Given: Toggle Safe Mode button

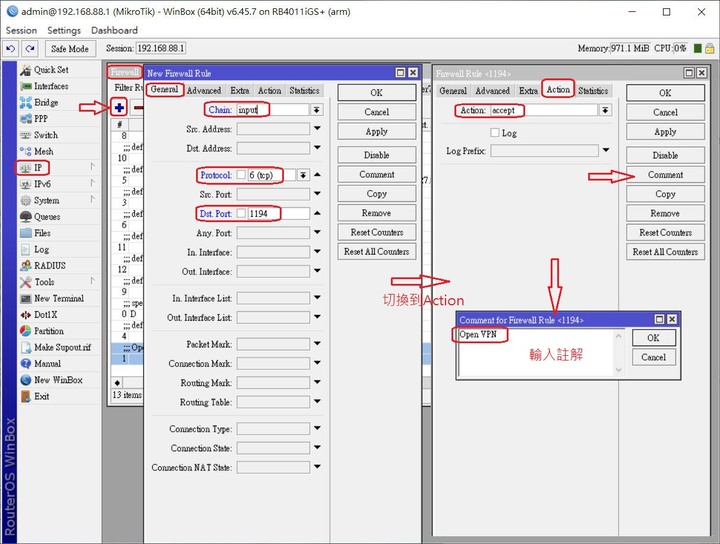Looking at the screenshot, I should pos(70,48).
